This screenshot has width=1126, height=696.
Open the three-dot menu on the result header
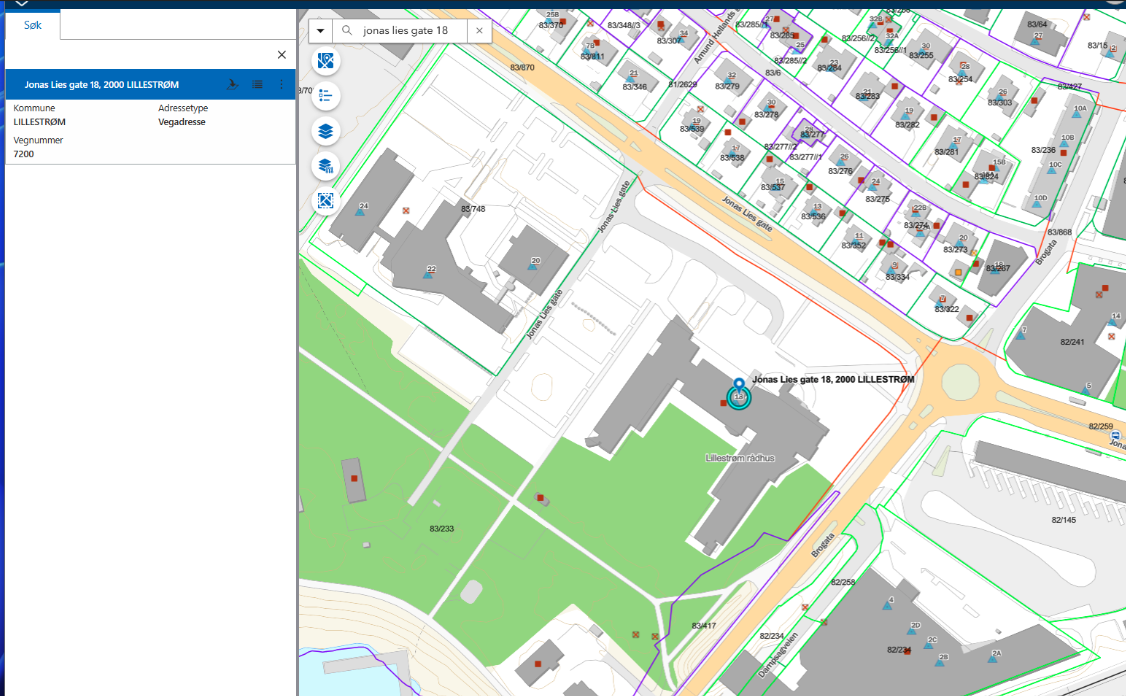[281, 85]
